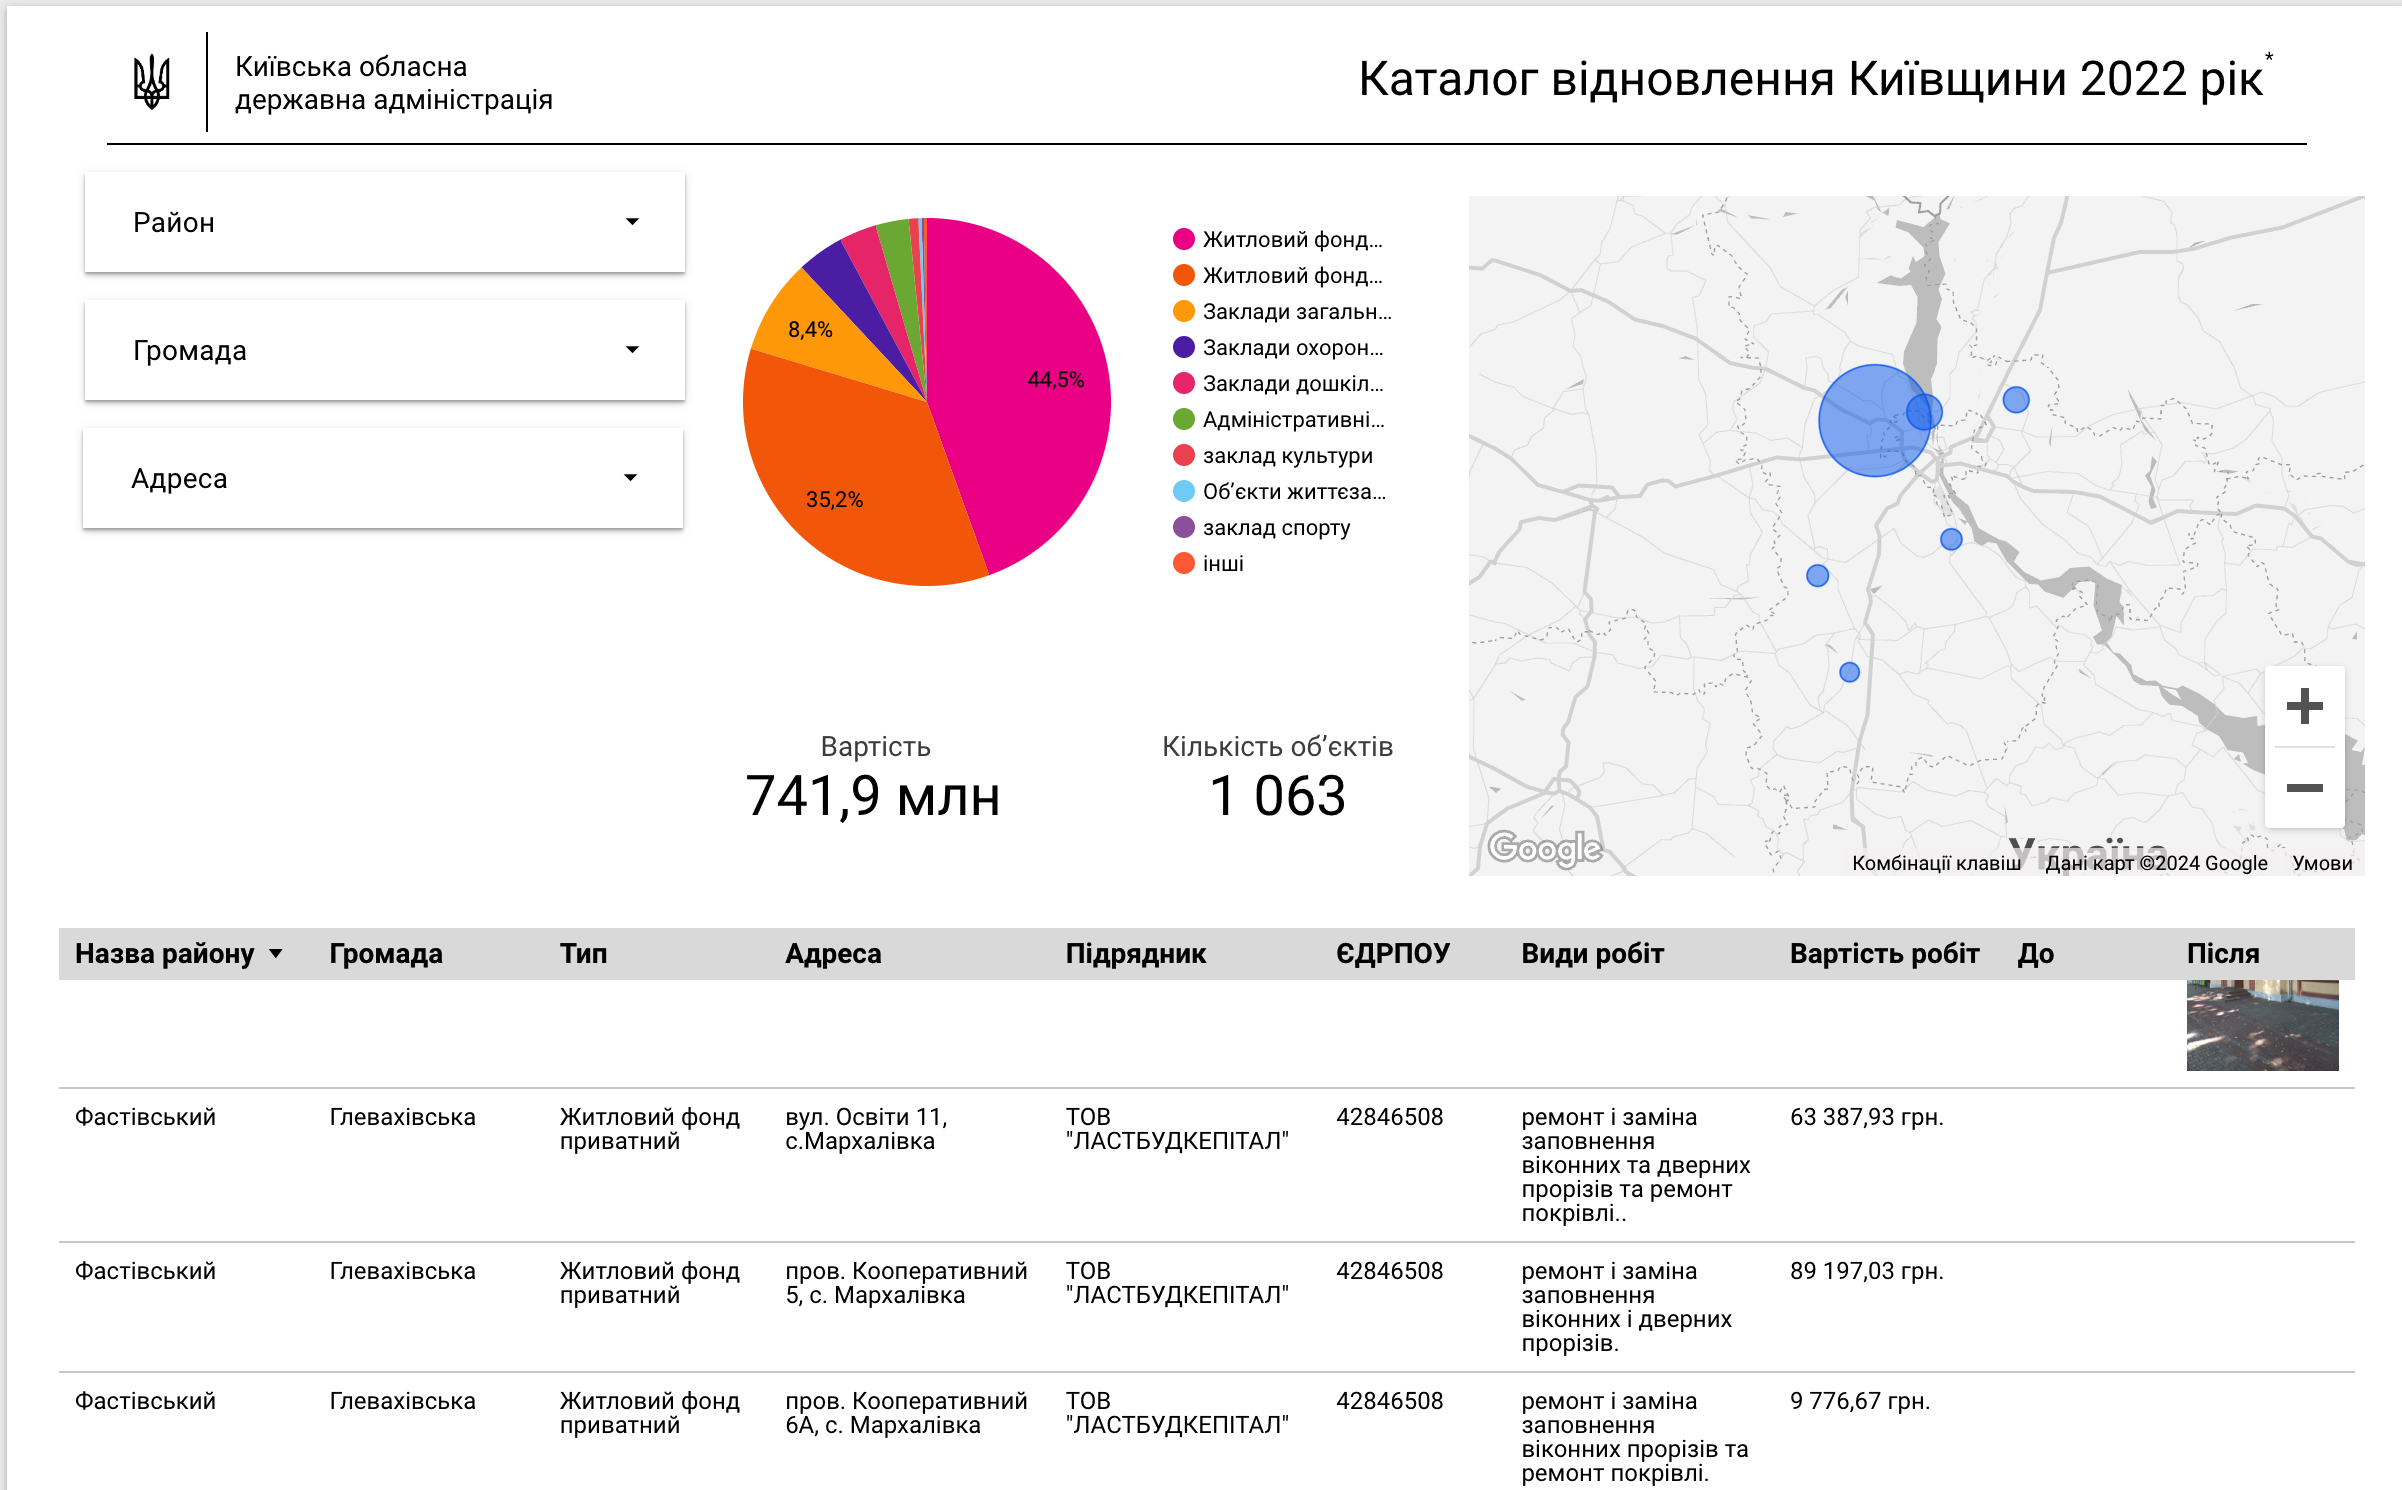2402x1490 pixels.
Task: Click the Google logo on map
Action: [1545, 848]
